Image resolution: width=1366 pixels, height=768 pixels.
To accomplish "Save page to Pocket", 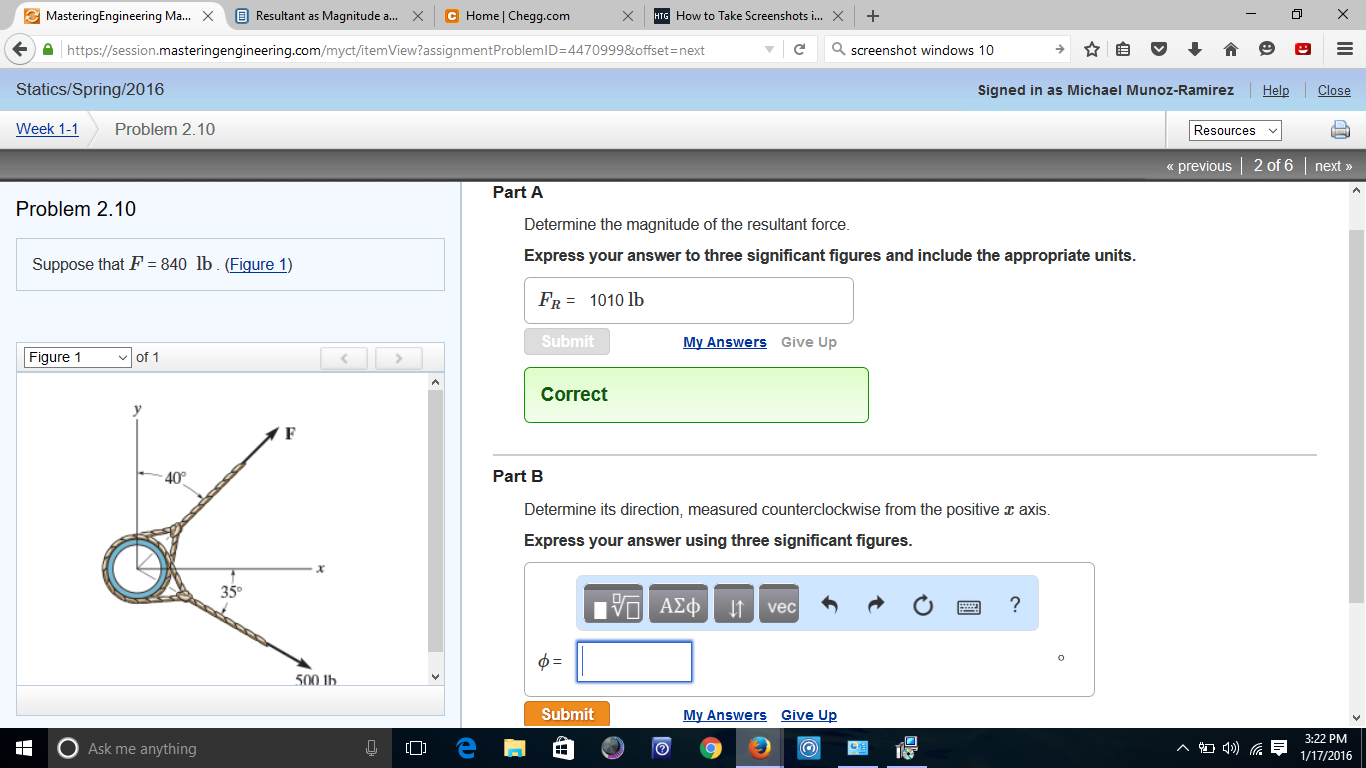I will [x=1159, y=50].
